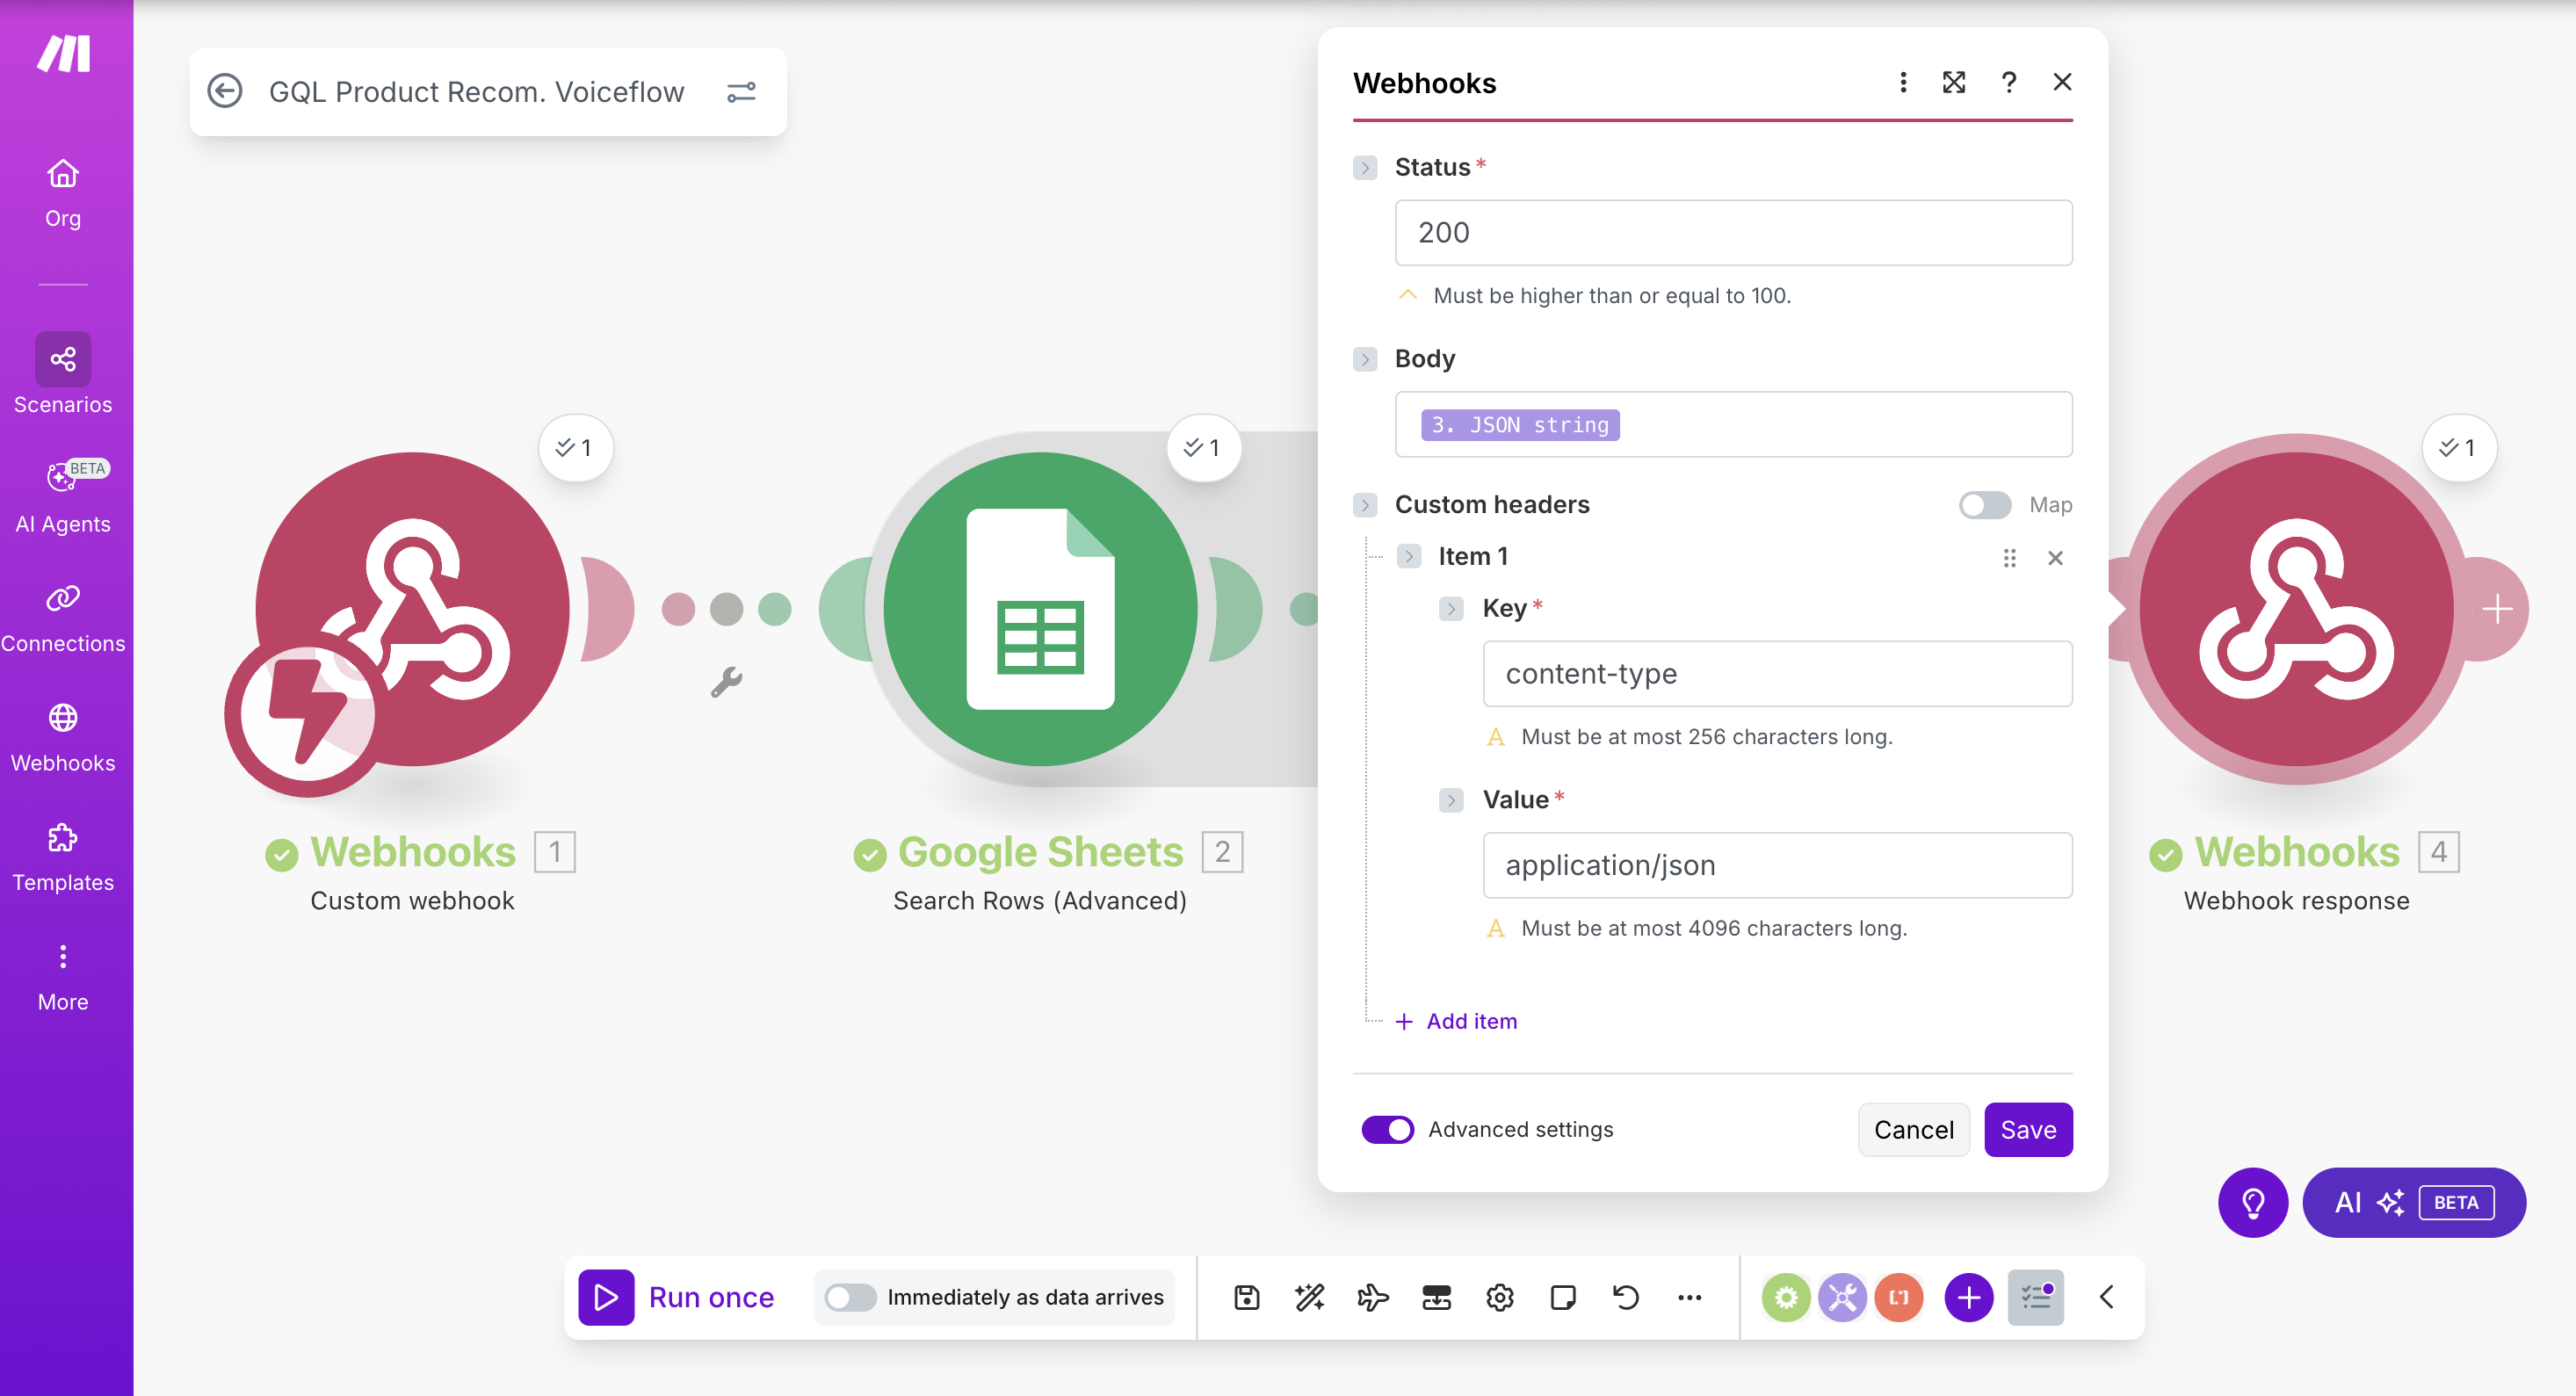Open the Webhooks panel three-dot menu
Viewport: 2576px width, 1396px height.
(1903, 82)
